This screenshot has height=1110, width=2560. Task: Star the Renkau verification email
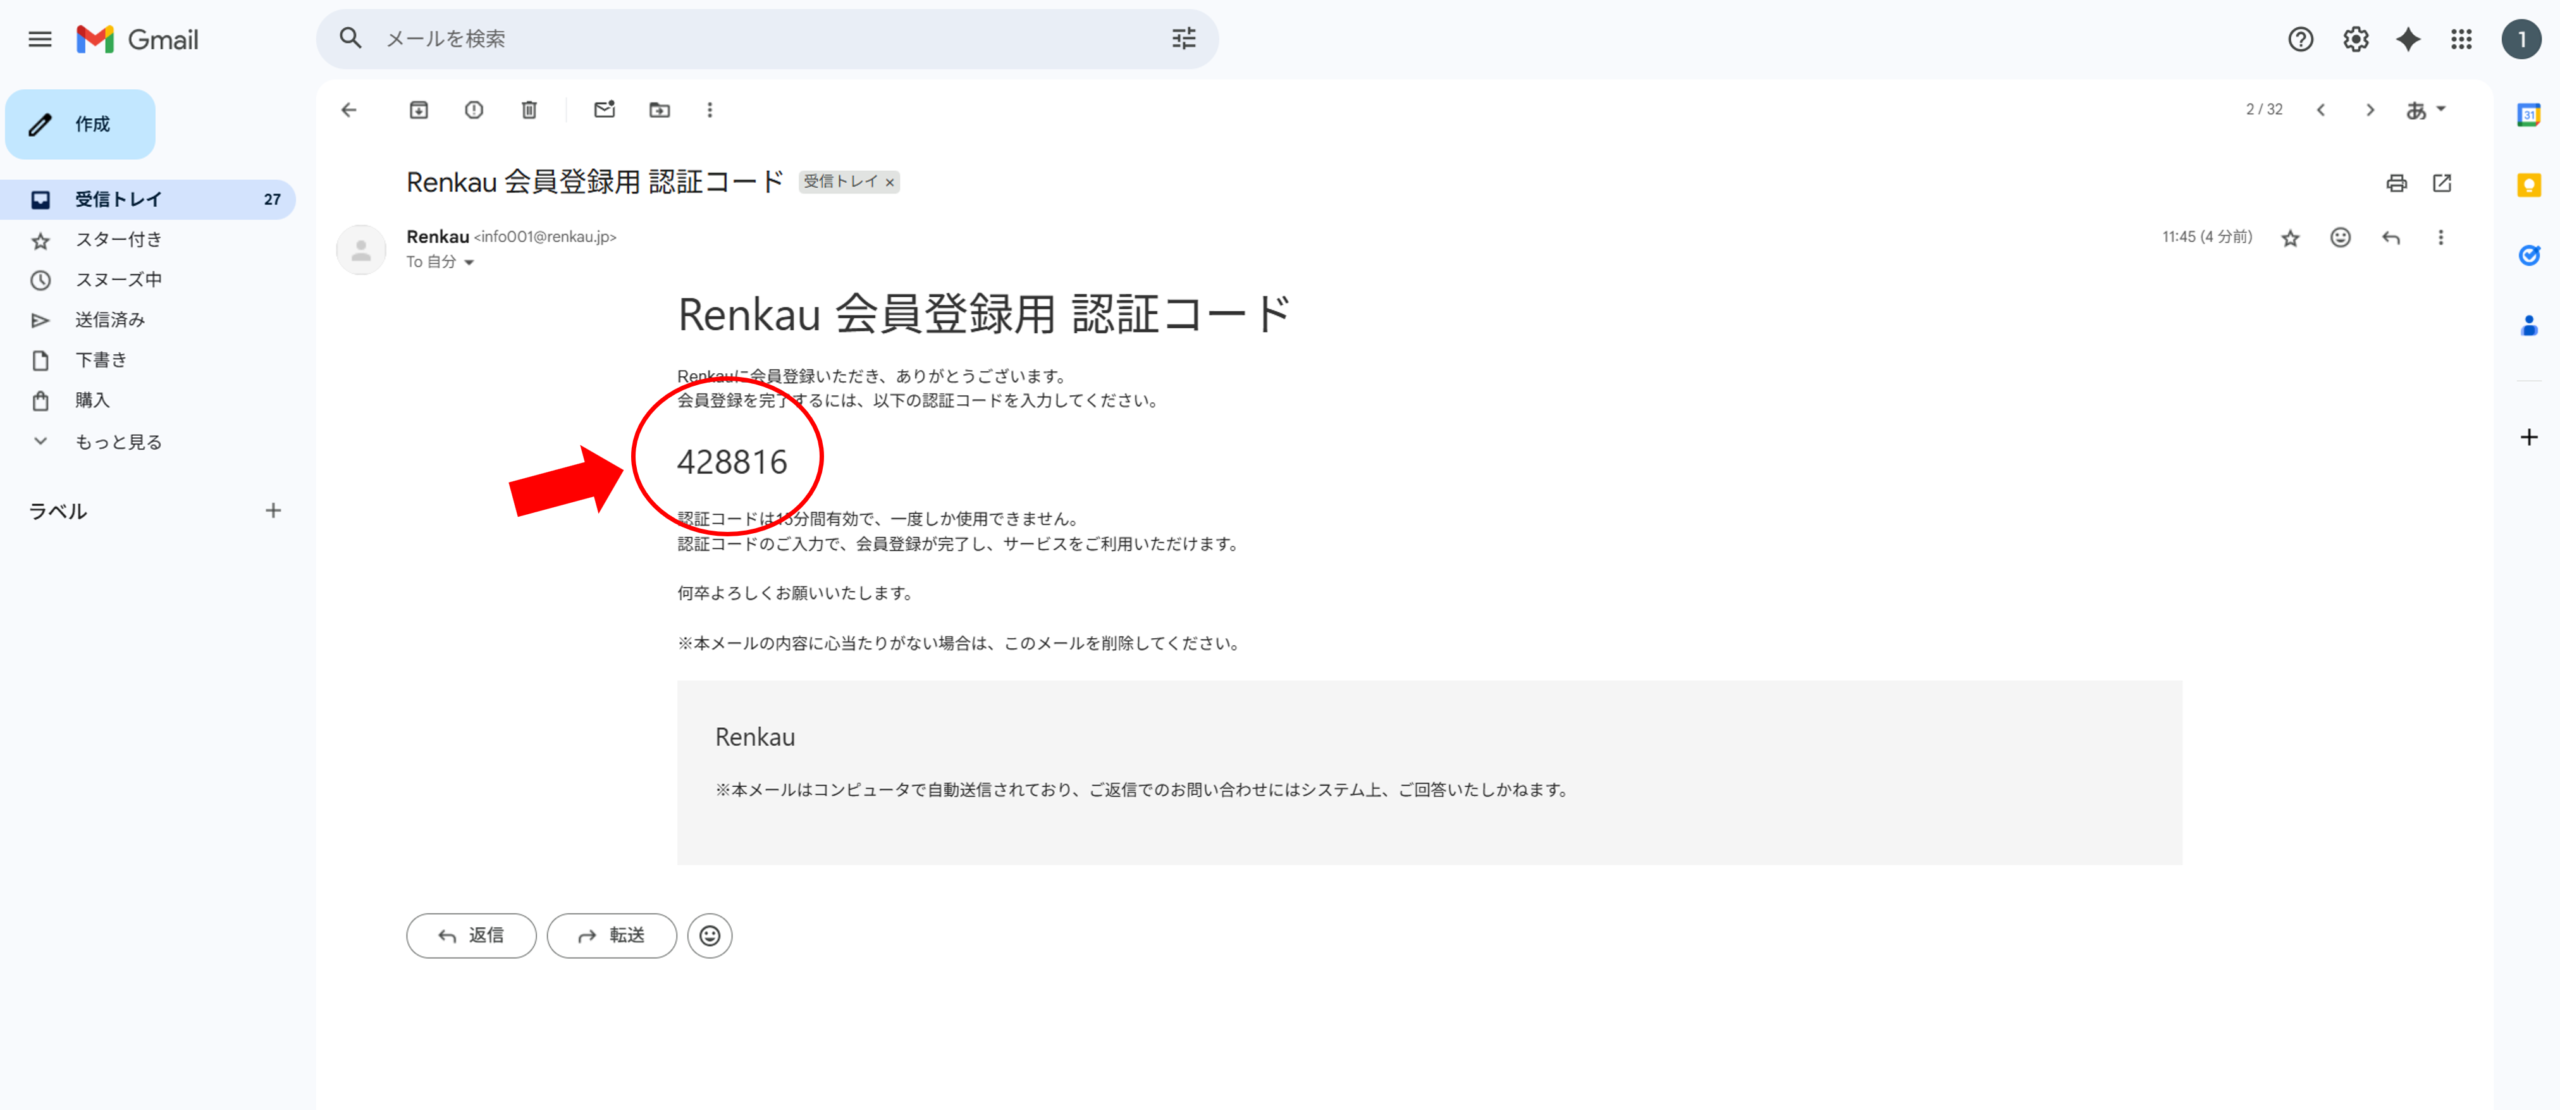(2289, 237)
